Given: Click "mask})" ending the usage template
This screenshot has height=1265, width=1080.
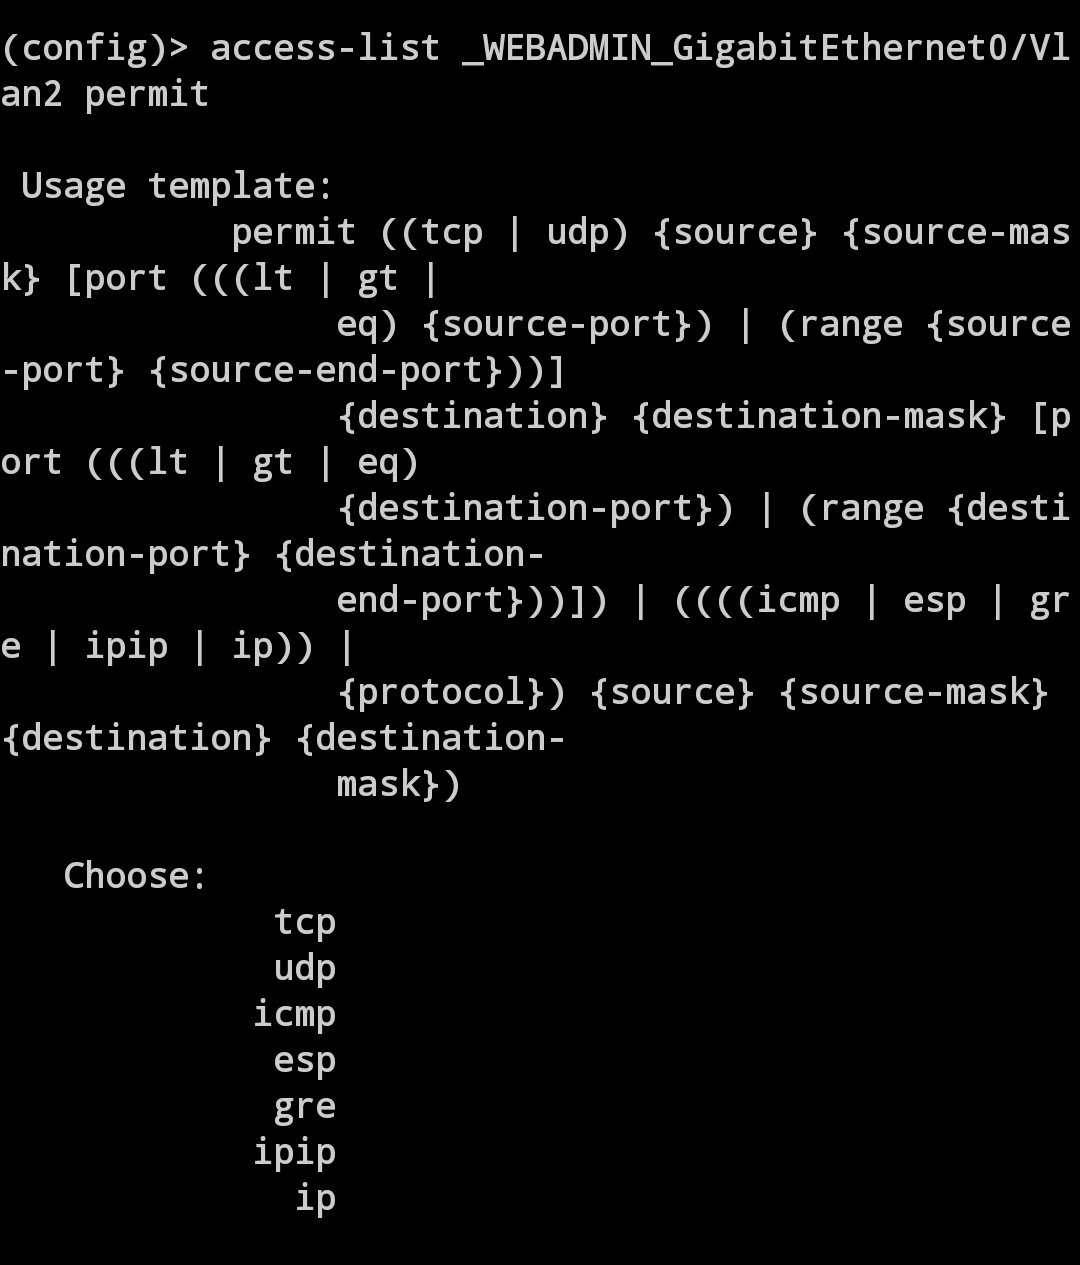Looking at the screenshot, I should (x=399, y=784).
